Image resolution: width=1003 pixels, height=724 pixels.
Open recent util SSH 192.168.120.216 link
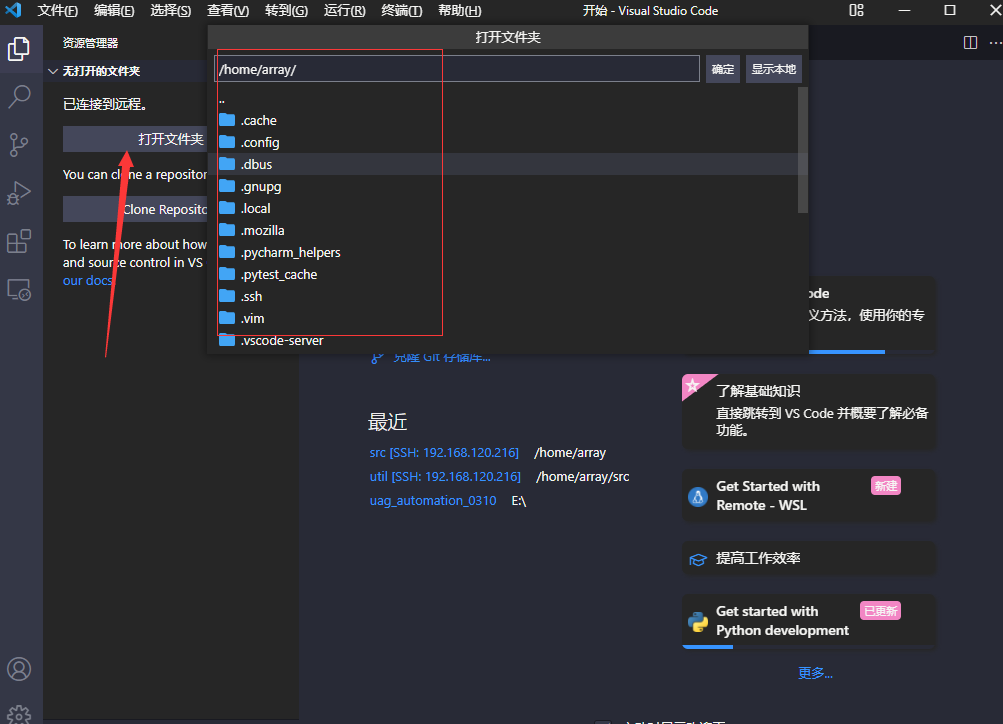coord(445,476)
